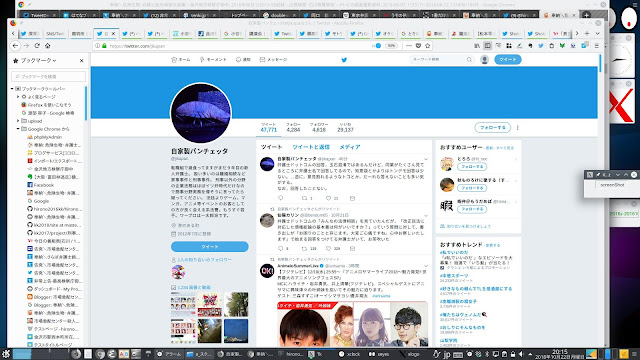Click the 47,771 ツイート count
The image size is (640, 360).
(269, 127)
